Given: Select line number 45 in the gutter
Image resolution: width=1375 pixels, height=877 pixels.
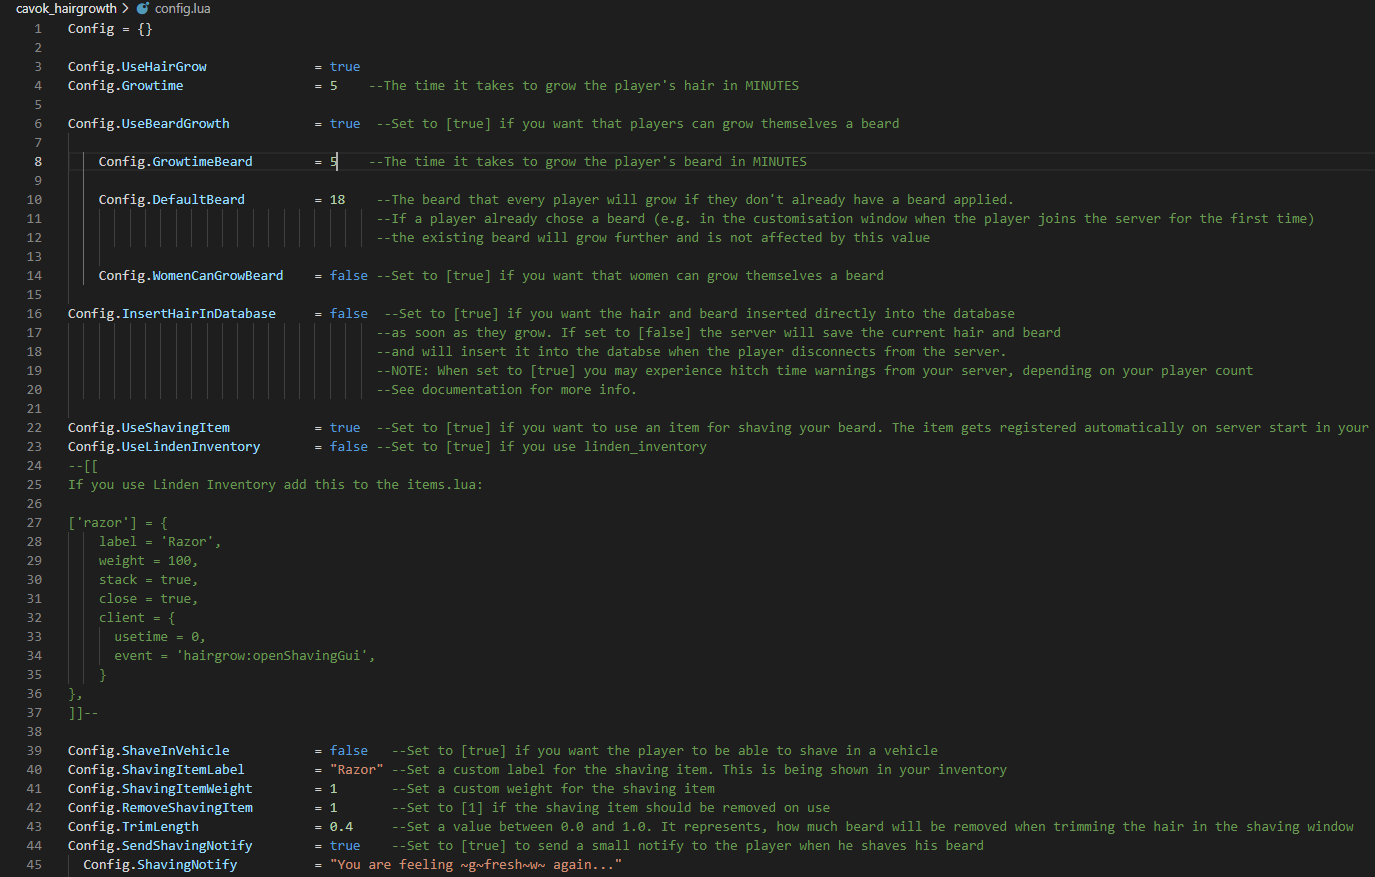Looking at the screenshot, I should click(34, 864).
